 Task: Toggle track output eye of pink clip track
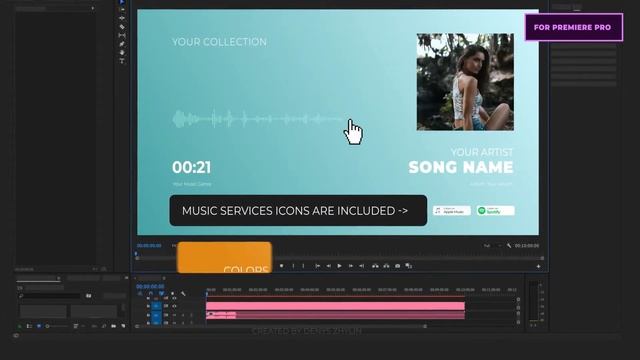(175, 306)
